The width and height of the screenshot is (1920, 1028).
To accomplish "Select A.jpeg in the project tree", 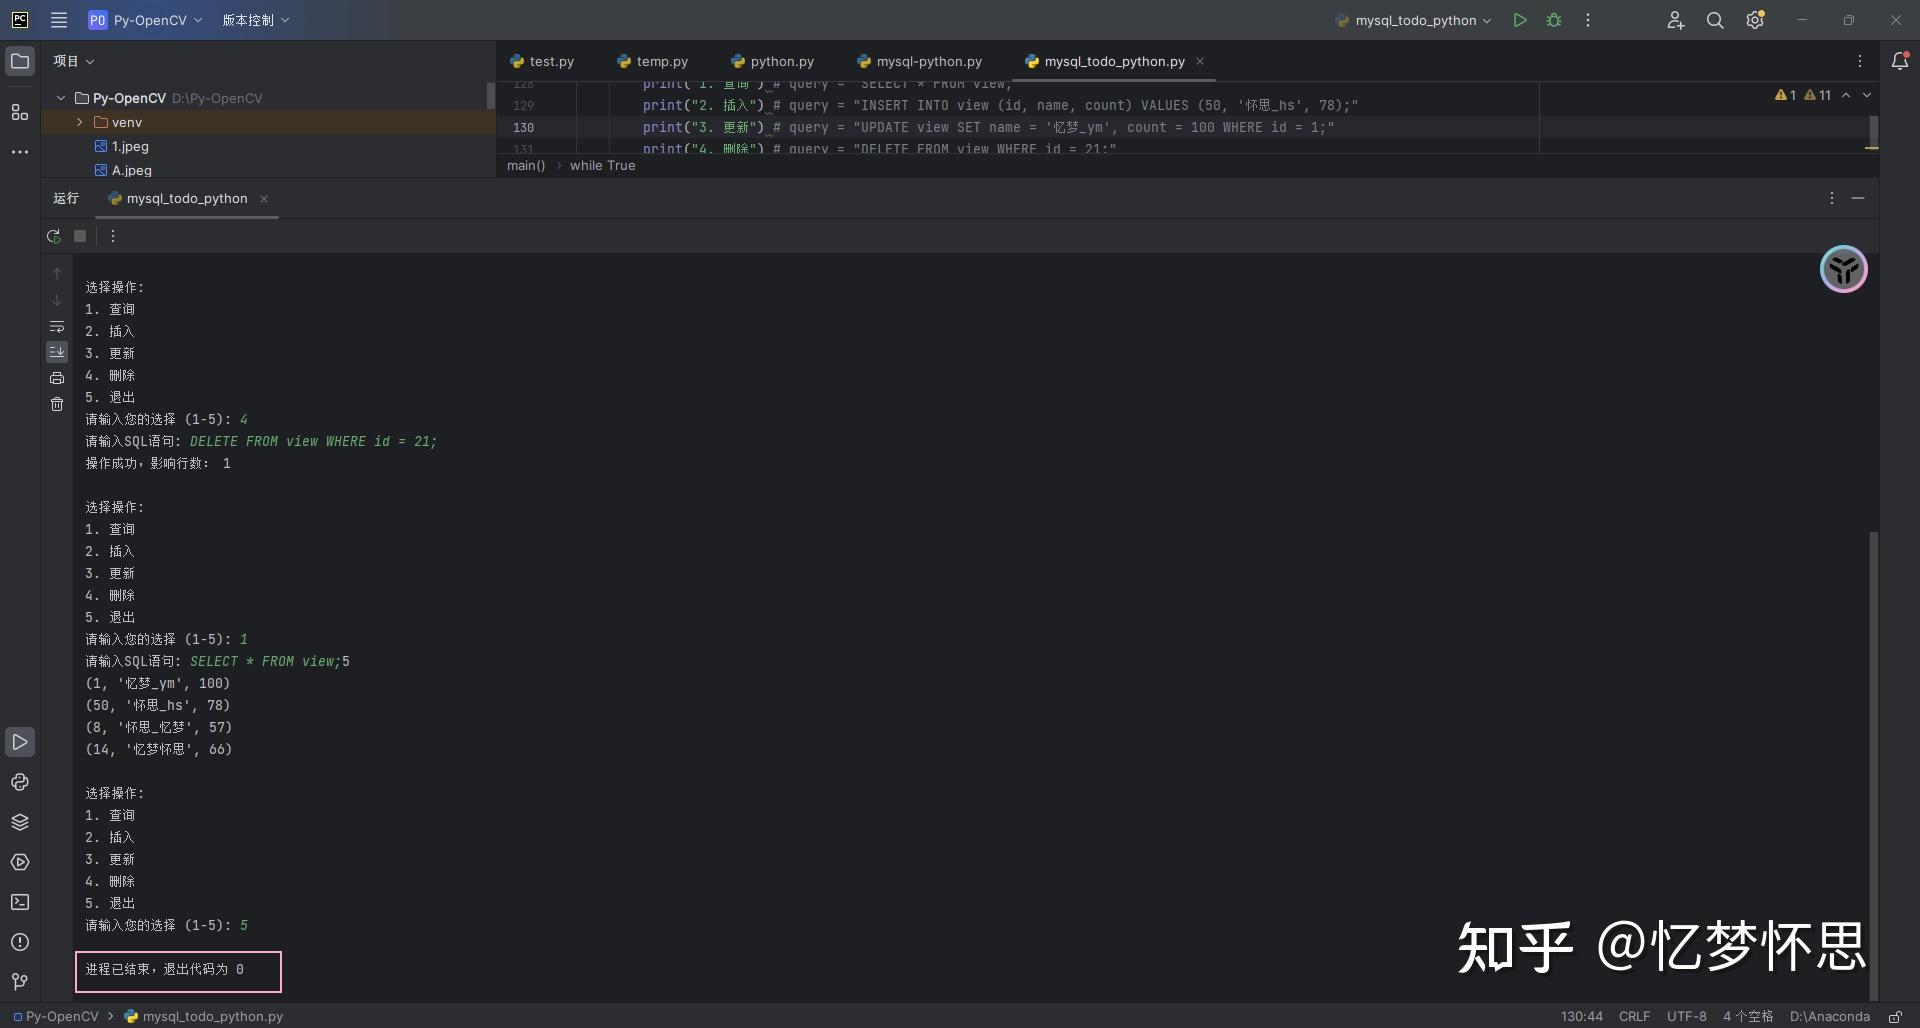I will 123,170.
